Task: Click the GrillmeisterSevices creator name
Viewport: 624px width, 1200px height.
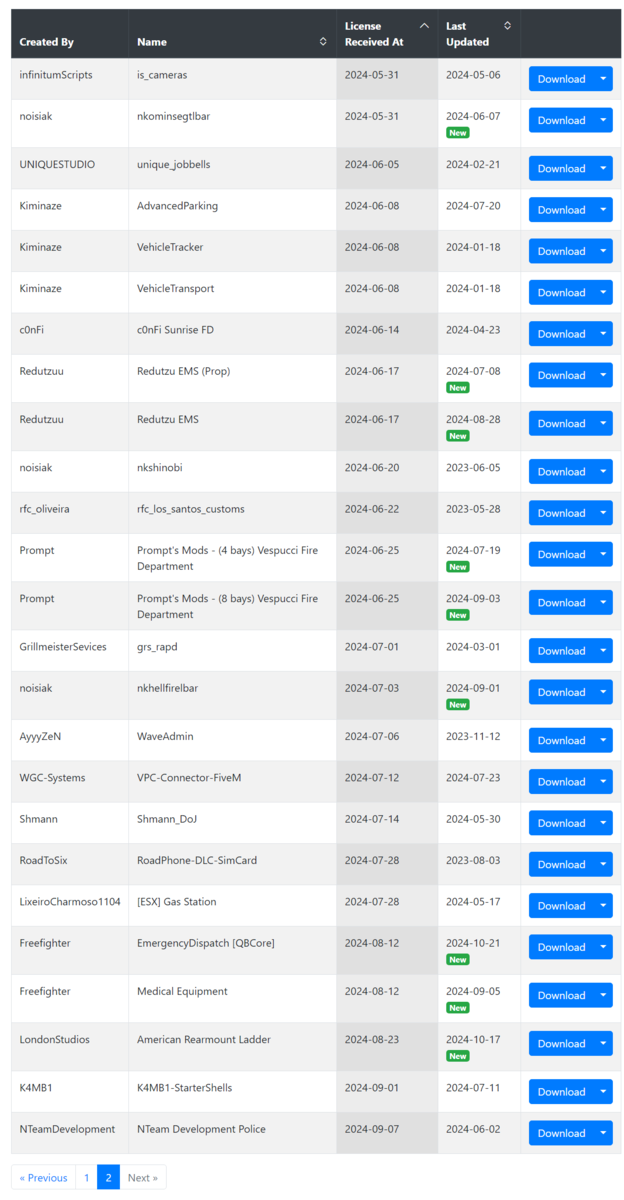Action: (63, 646)
